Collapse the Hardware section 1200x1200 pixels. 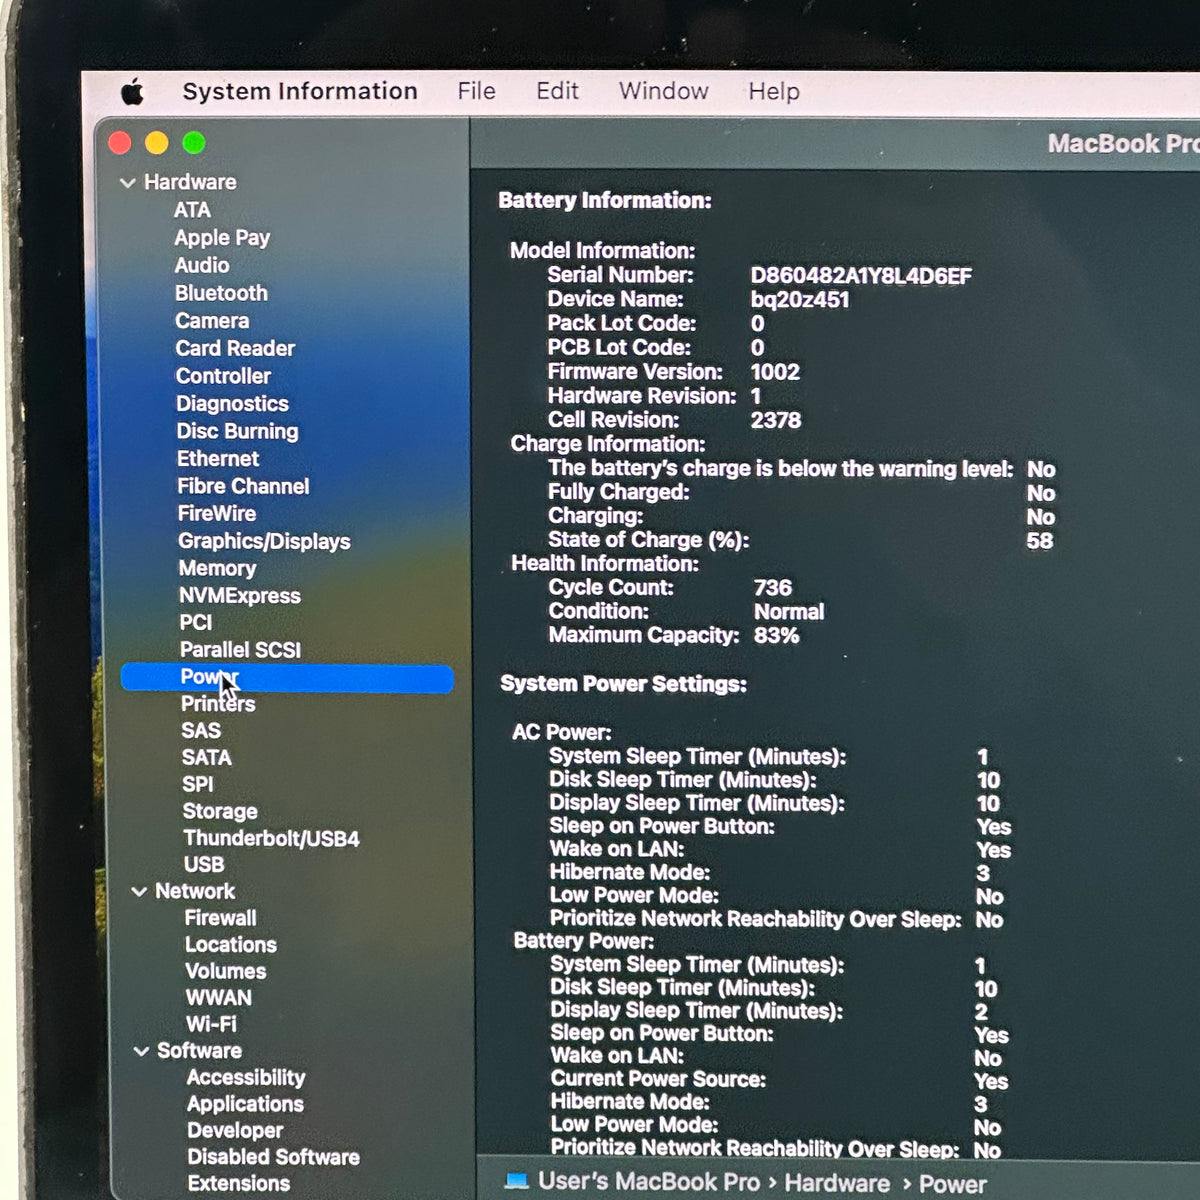click(127, 183)
